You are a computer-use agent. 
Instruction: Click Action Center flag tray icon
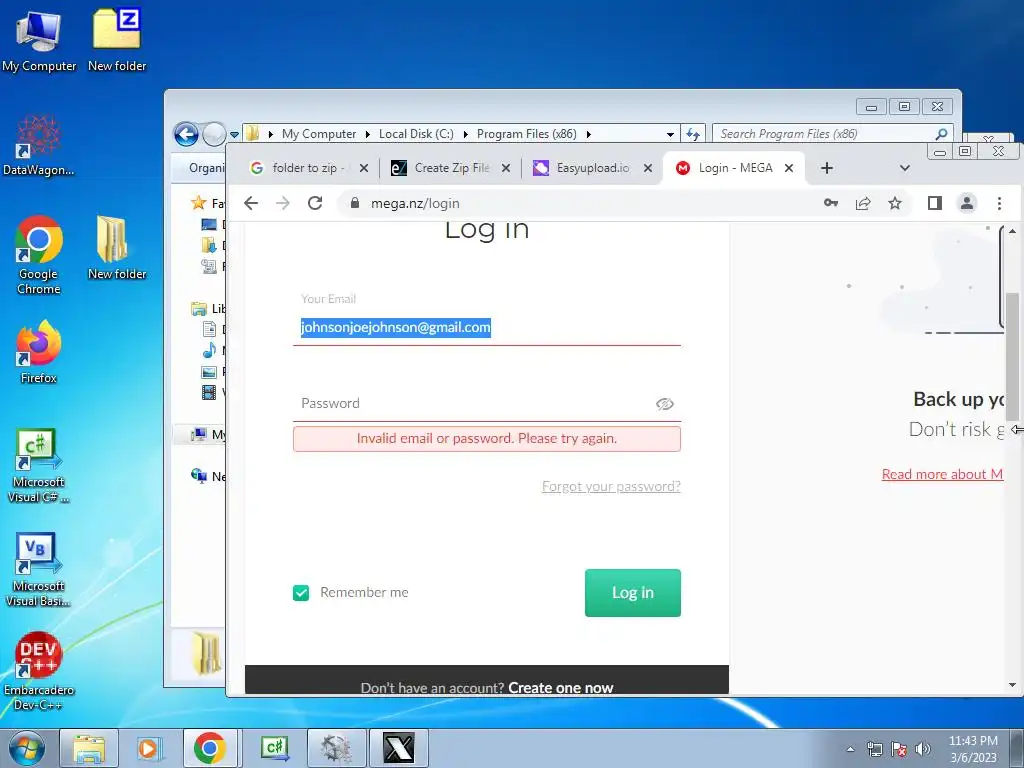tap(899, 749)
